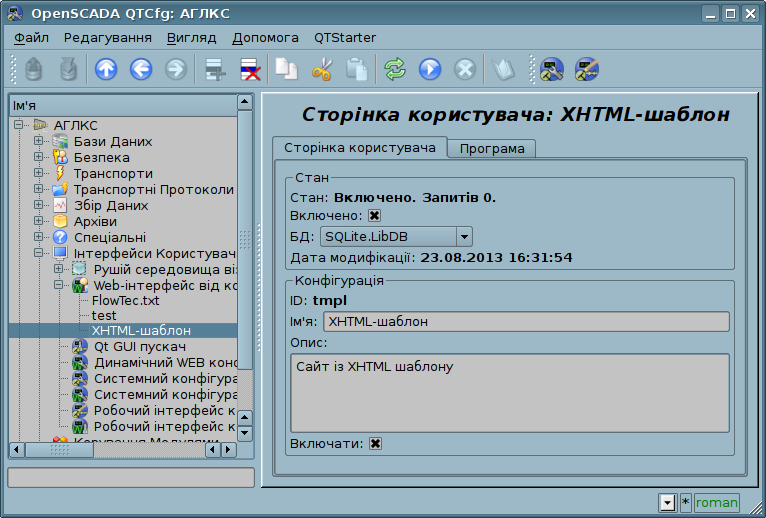This screenshot has height=518, width=766.
Task: Click the blue play start icon
Action: click(430, 70)
